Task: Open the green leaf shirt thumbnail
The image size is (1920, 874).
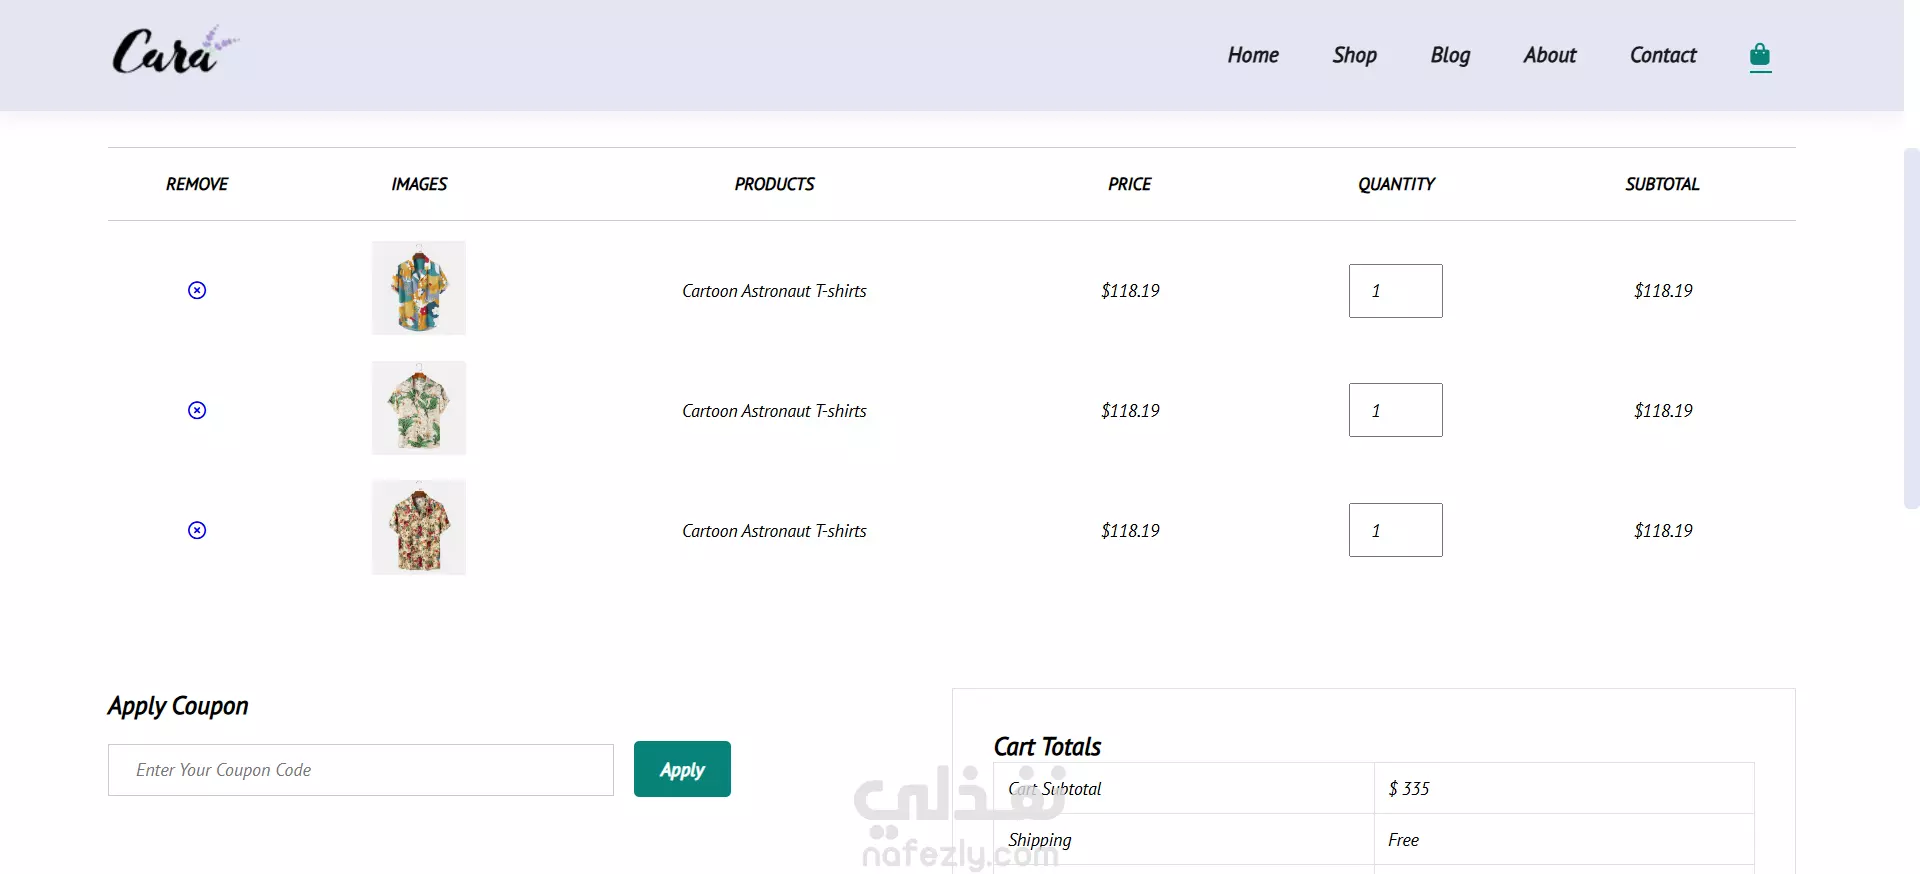Action: click(419, 408)
